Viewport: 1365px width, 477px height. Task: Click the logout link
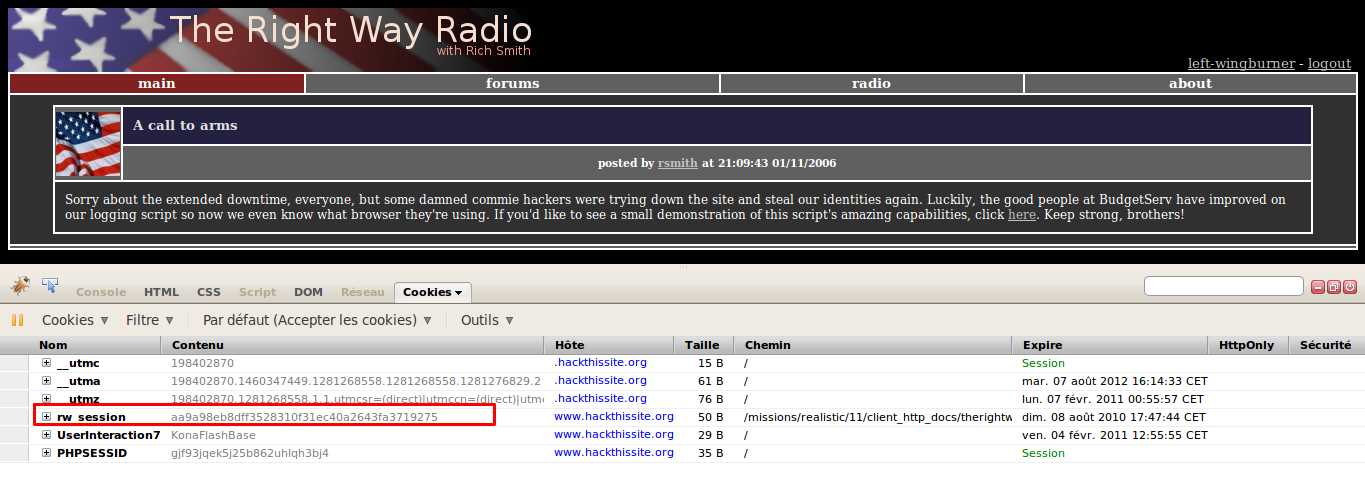point(1329,63)
